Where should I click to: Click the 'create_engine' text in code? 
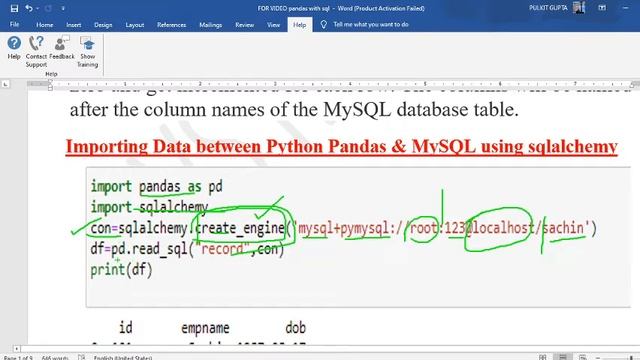click(x=240, y=228)
